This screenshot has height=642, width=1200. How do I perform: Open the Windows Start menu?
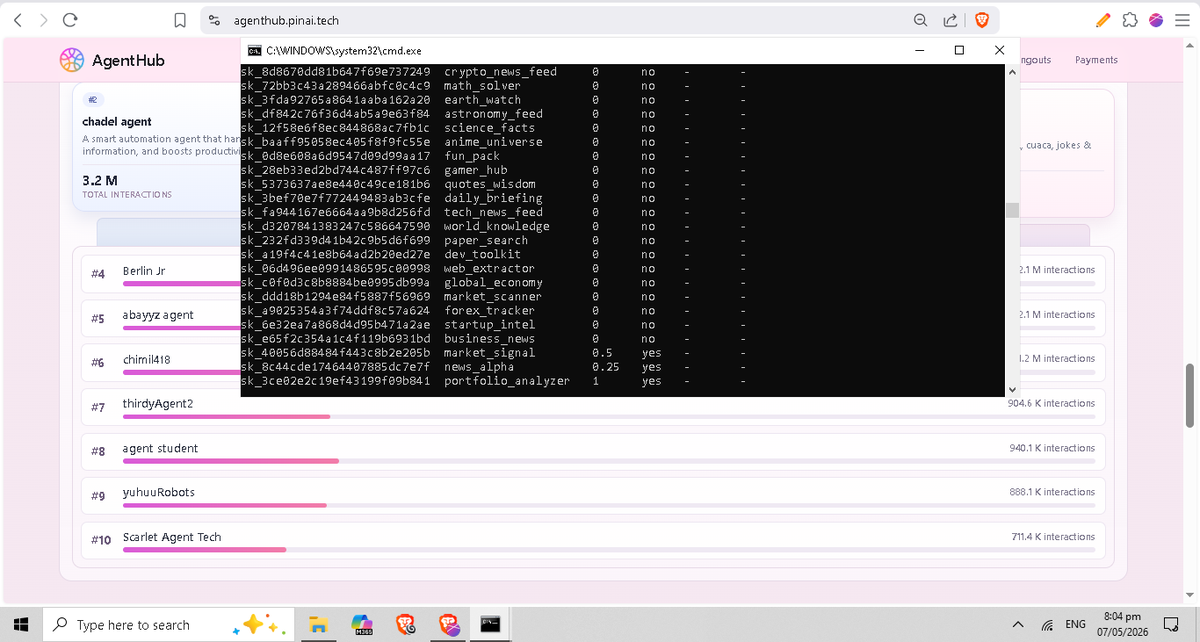[22, 624]
